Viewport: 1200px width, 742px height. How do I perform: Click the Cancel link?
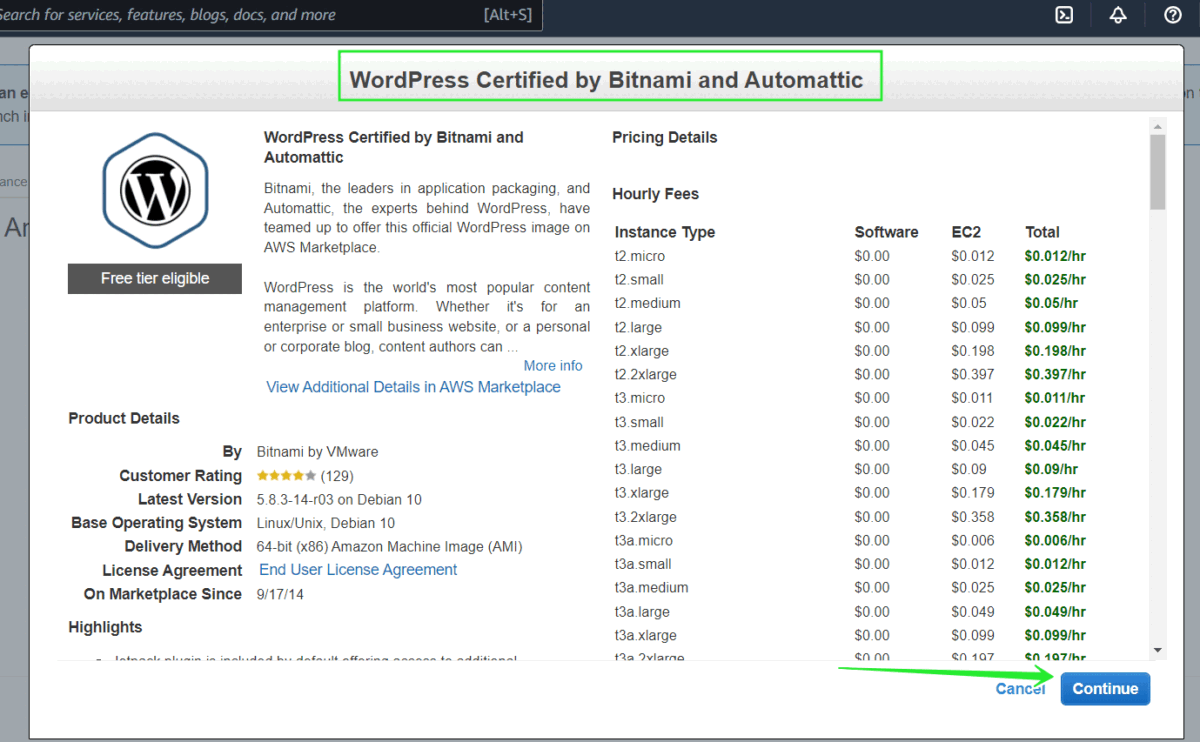[x=1020, y=689]
